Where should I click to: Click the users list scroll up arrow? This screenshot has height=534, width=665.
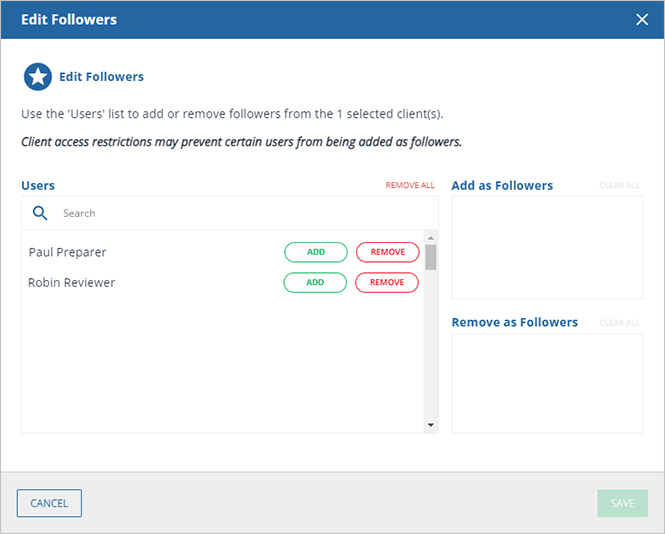[x=431, y=238]
